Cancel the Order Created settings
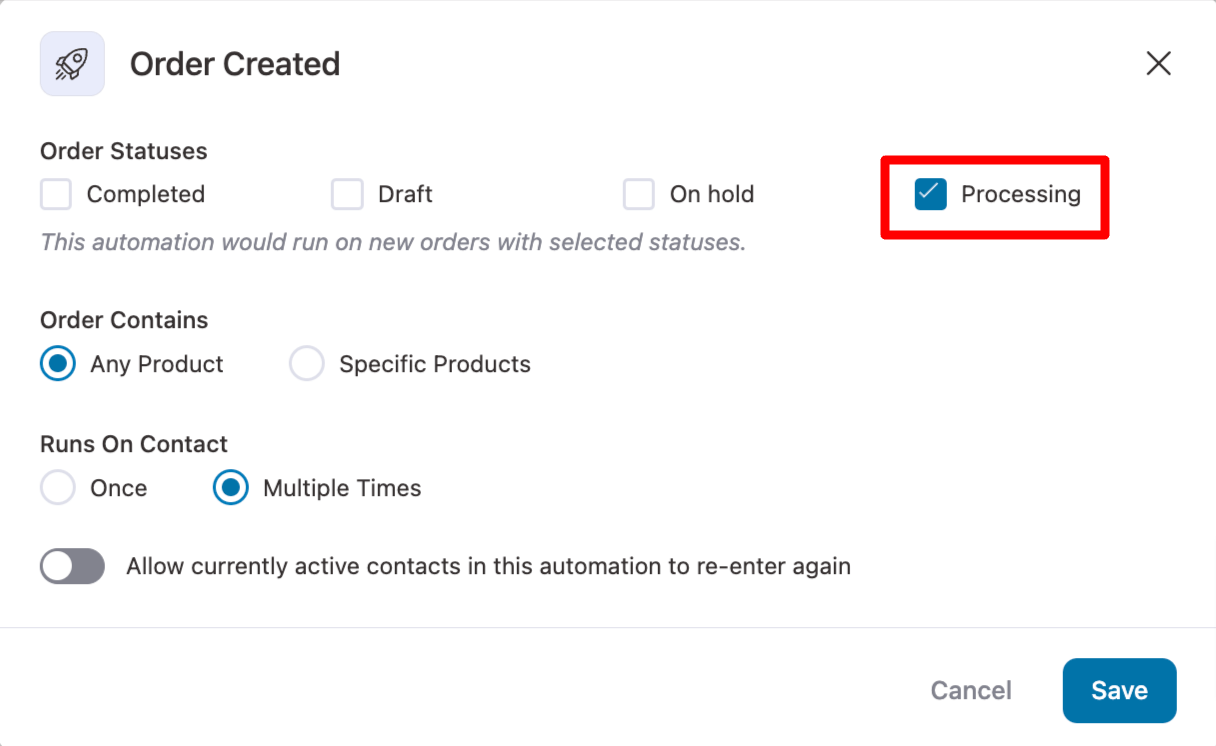1216x746 pixels. [x=971, y=691]
